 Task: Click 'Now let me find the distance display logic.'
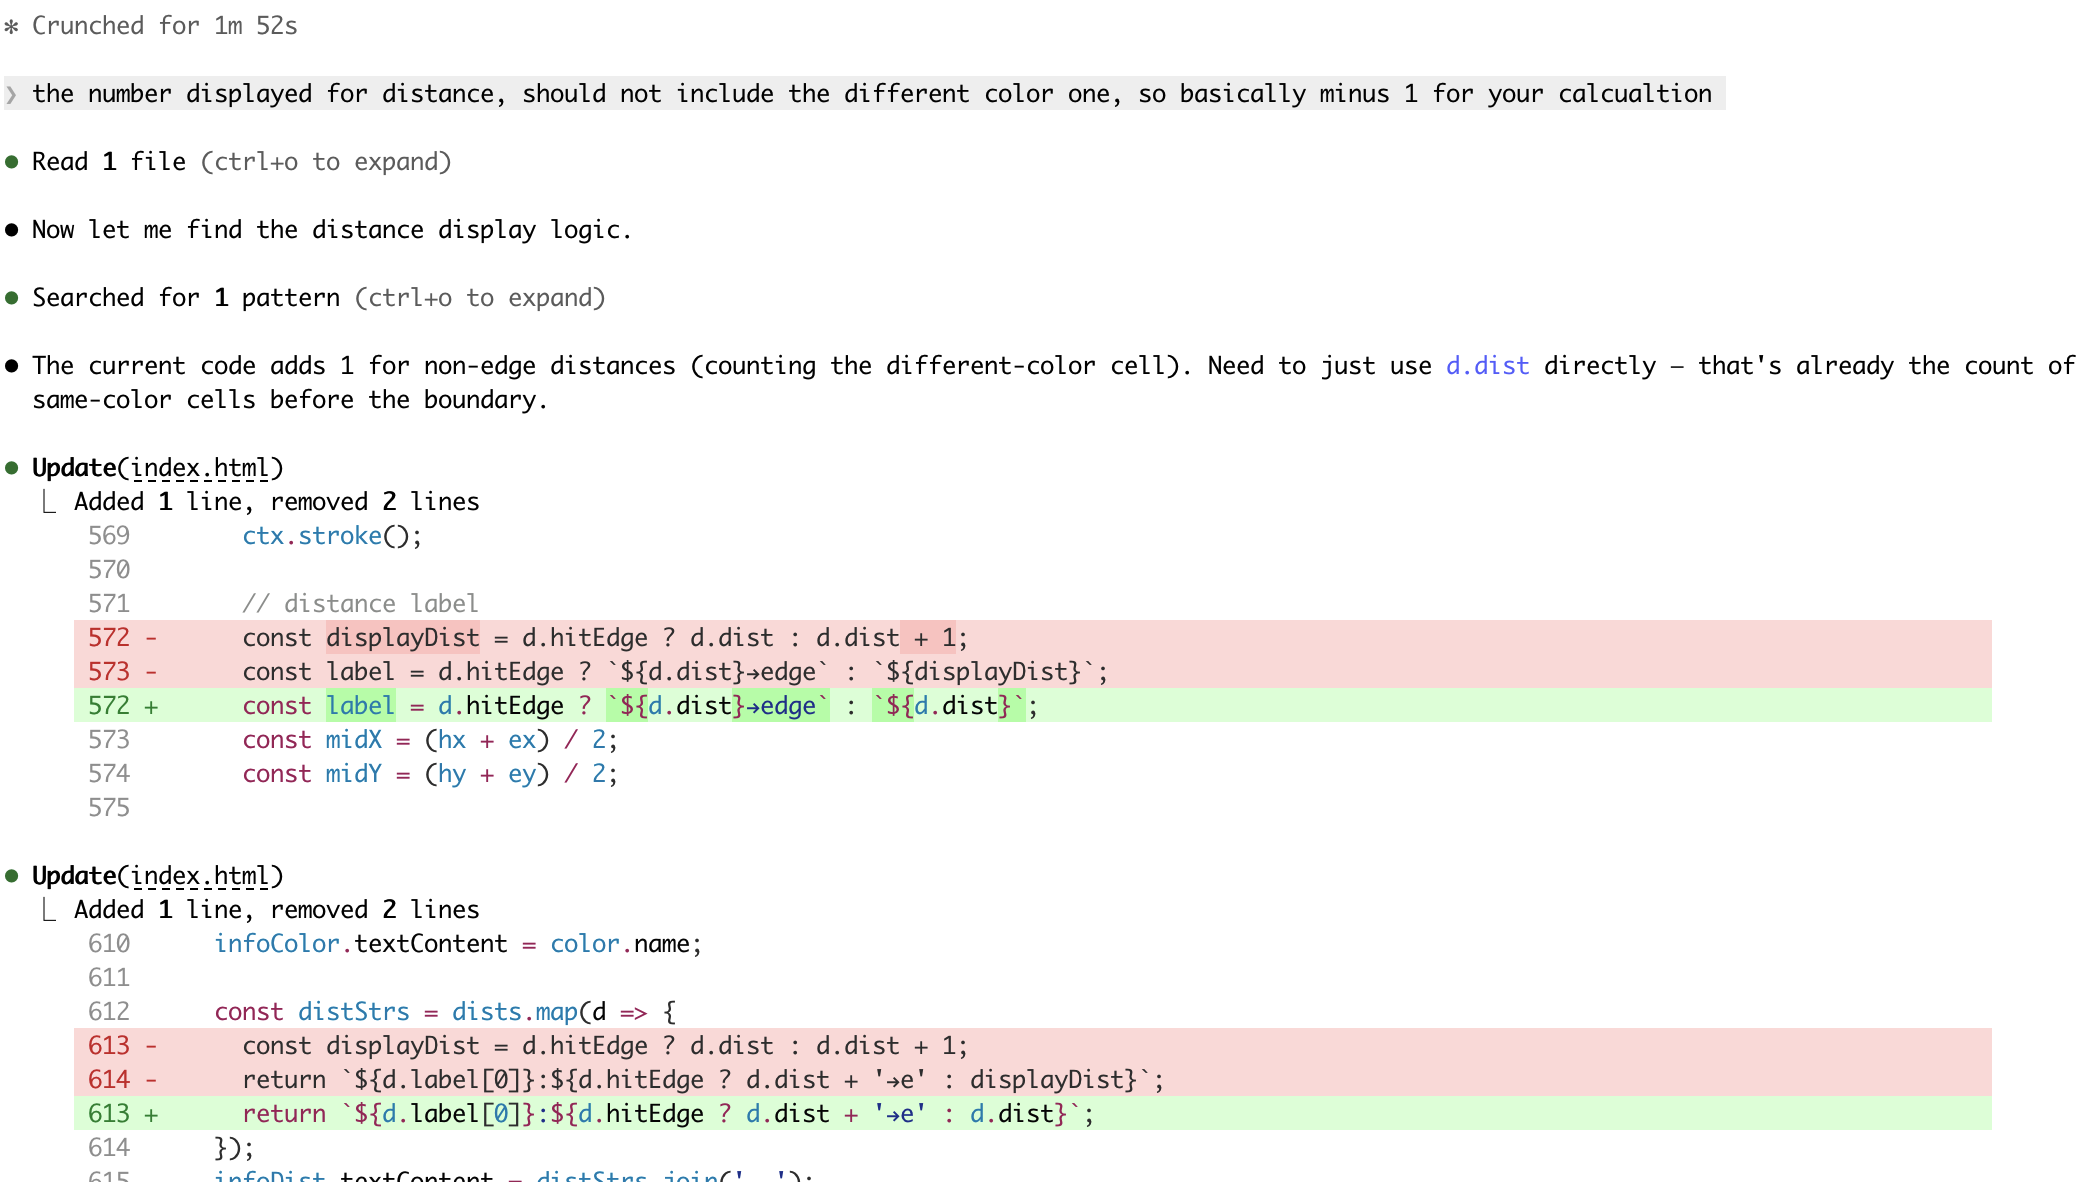coord(332,230)
